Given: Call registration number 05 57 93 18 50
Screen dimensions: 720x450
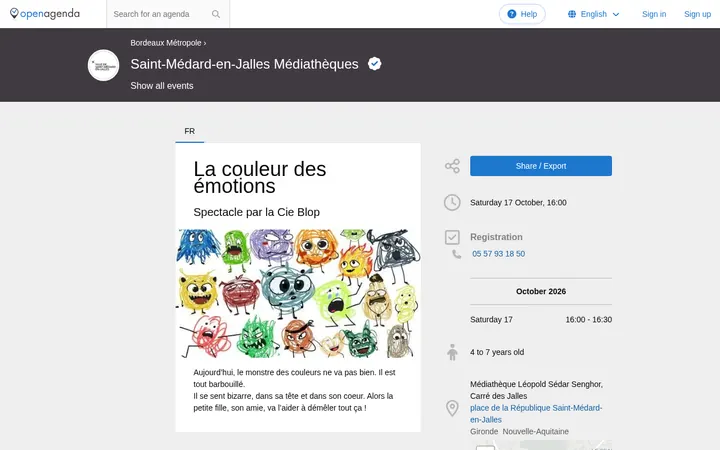Looking at the screenshot, I should point(499,254).
